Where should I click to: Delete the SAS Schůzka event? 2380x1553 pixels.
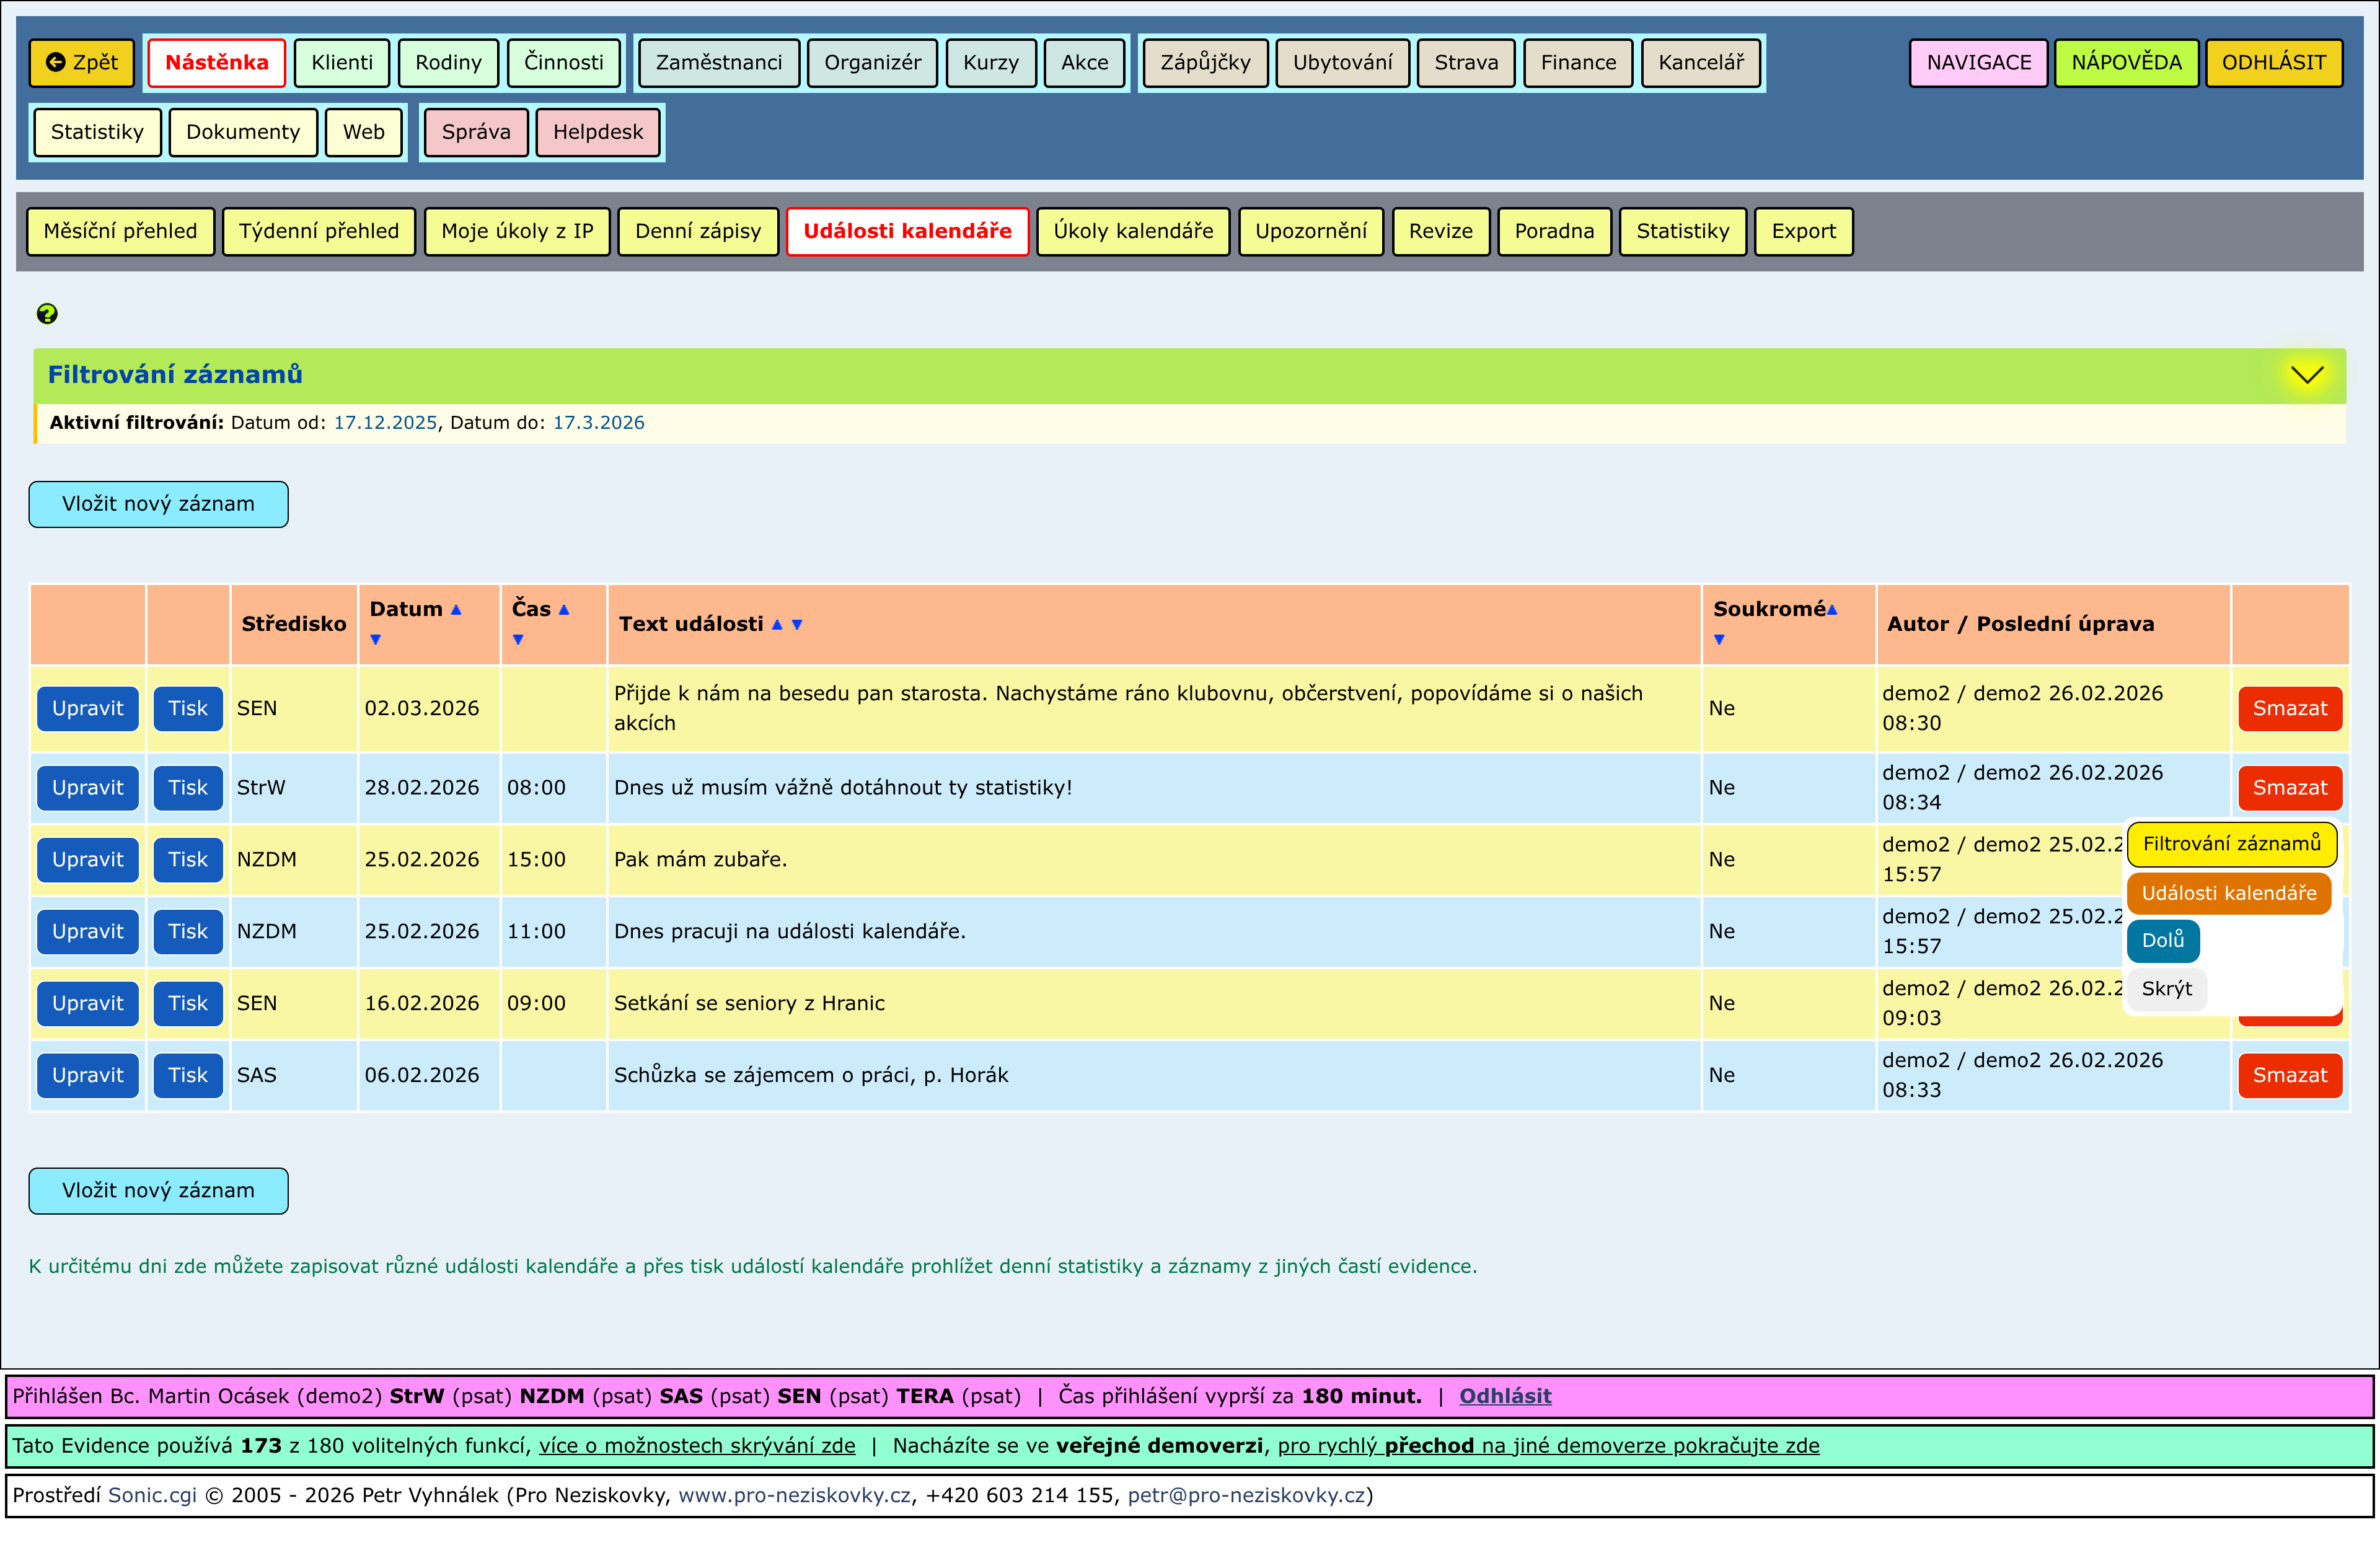(x=2289, y=1076)
